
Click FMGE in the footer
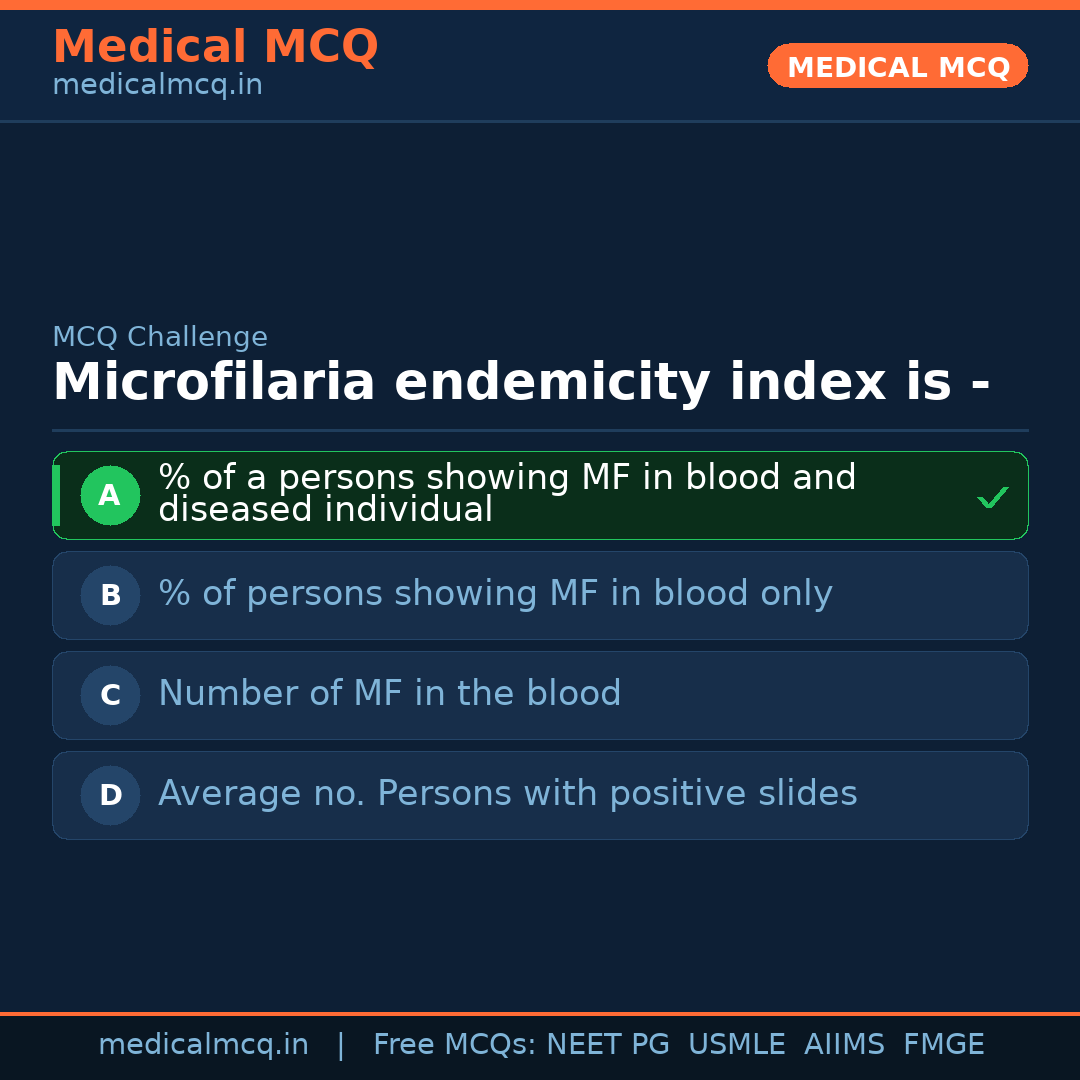click(943, 1045)
